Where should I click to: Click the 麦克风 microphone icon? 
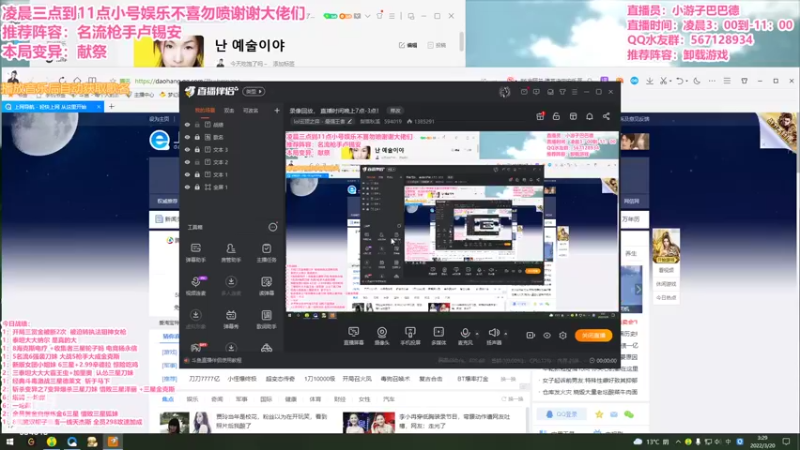click(465, 333)
